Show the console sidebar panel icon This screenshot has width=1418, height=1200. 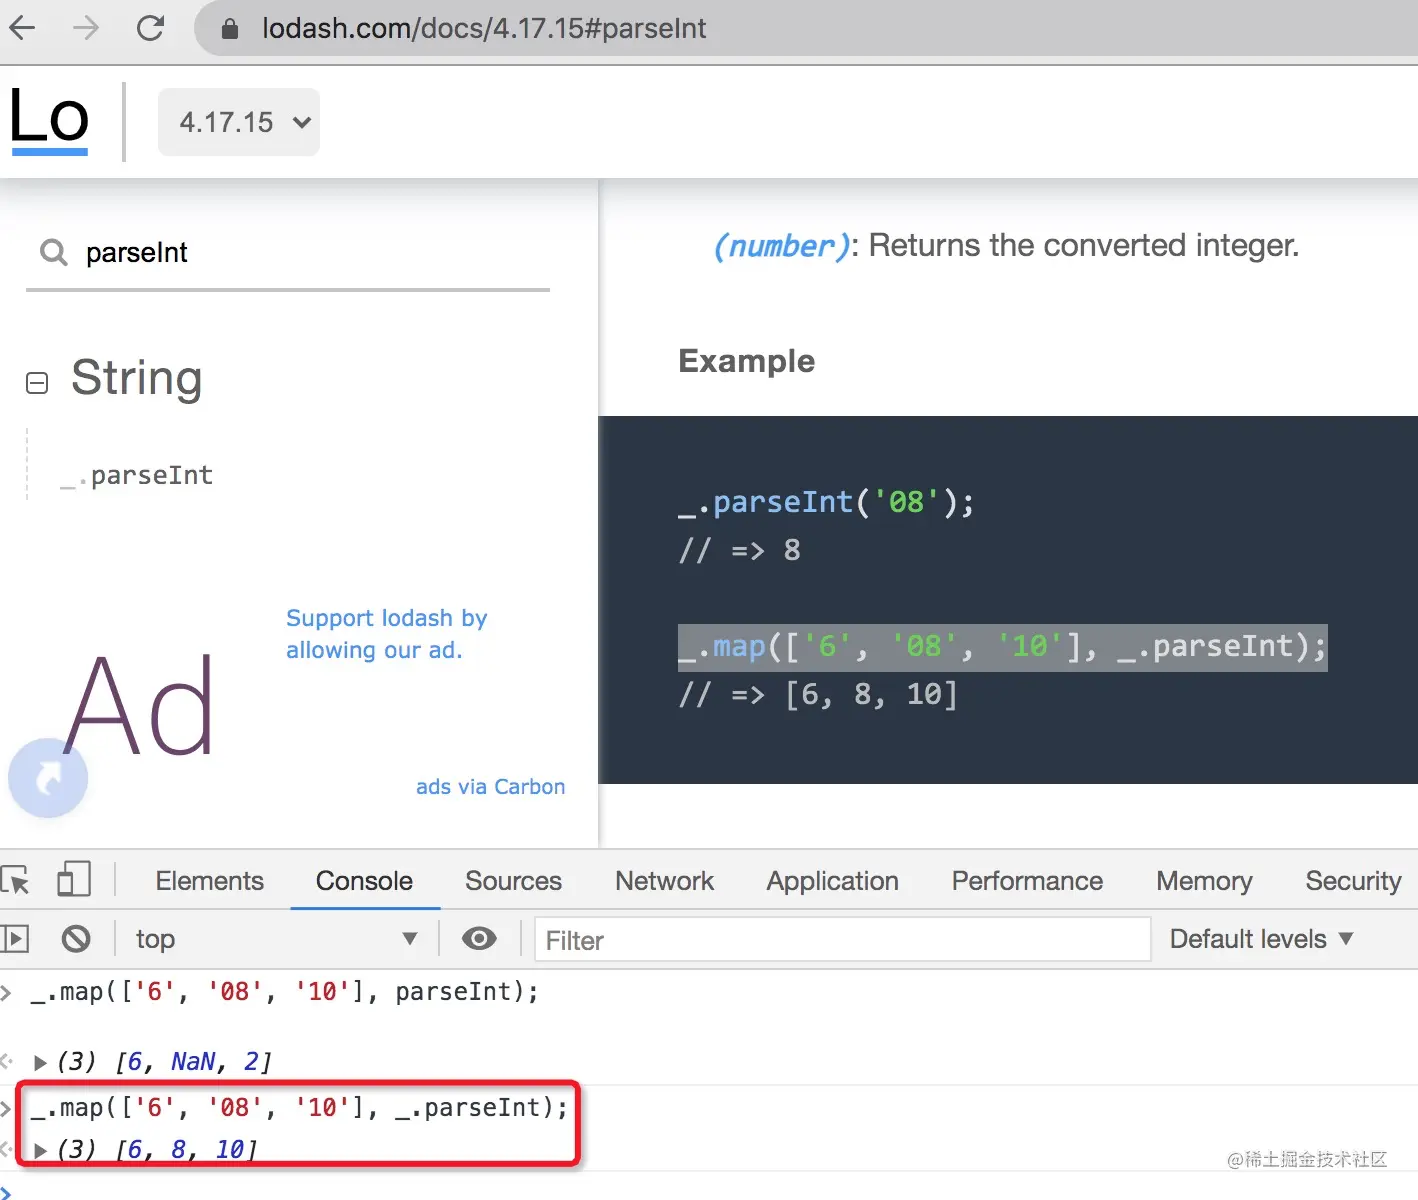[14, 939]
